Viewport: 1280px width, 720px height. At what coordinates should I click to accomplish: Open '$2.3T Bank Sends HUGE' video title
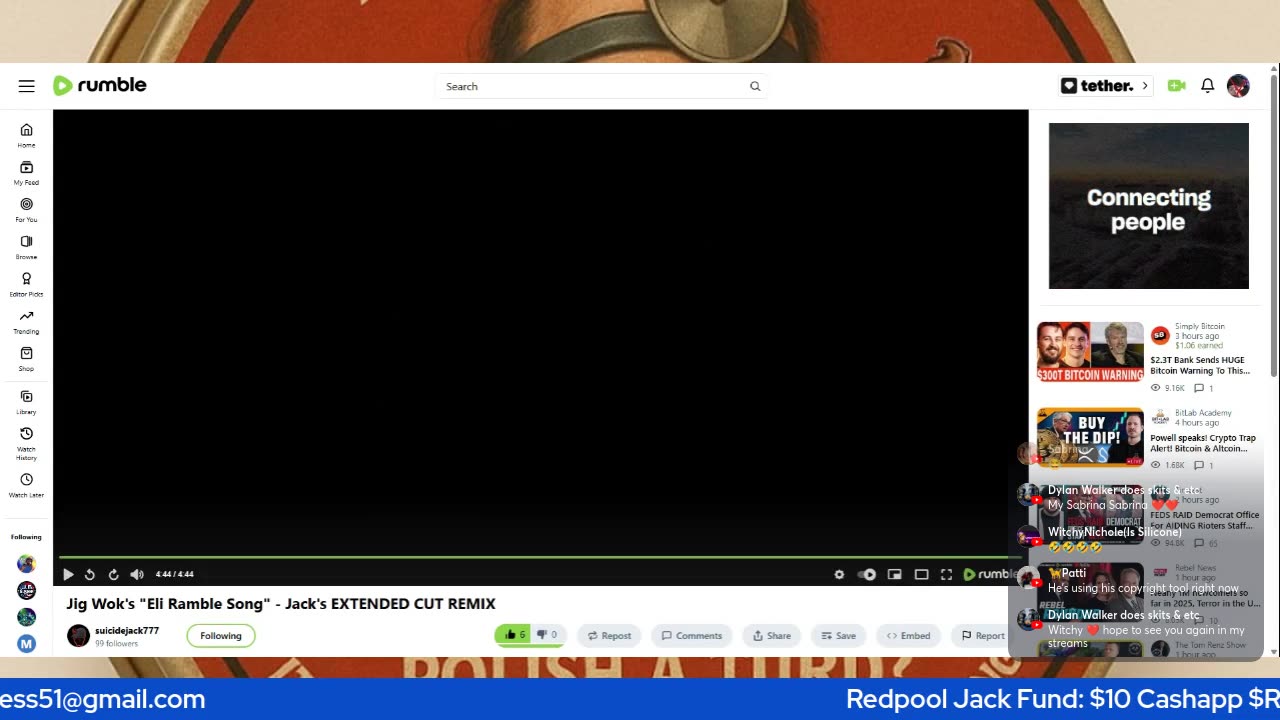point(1200,365)
